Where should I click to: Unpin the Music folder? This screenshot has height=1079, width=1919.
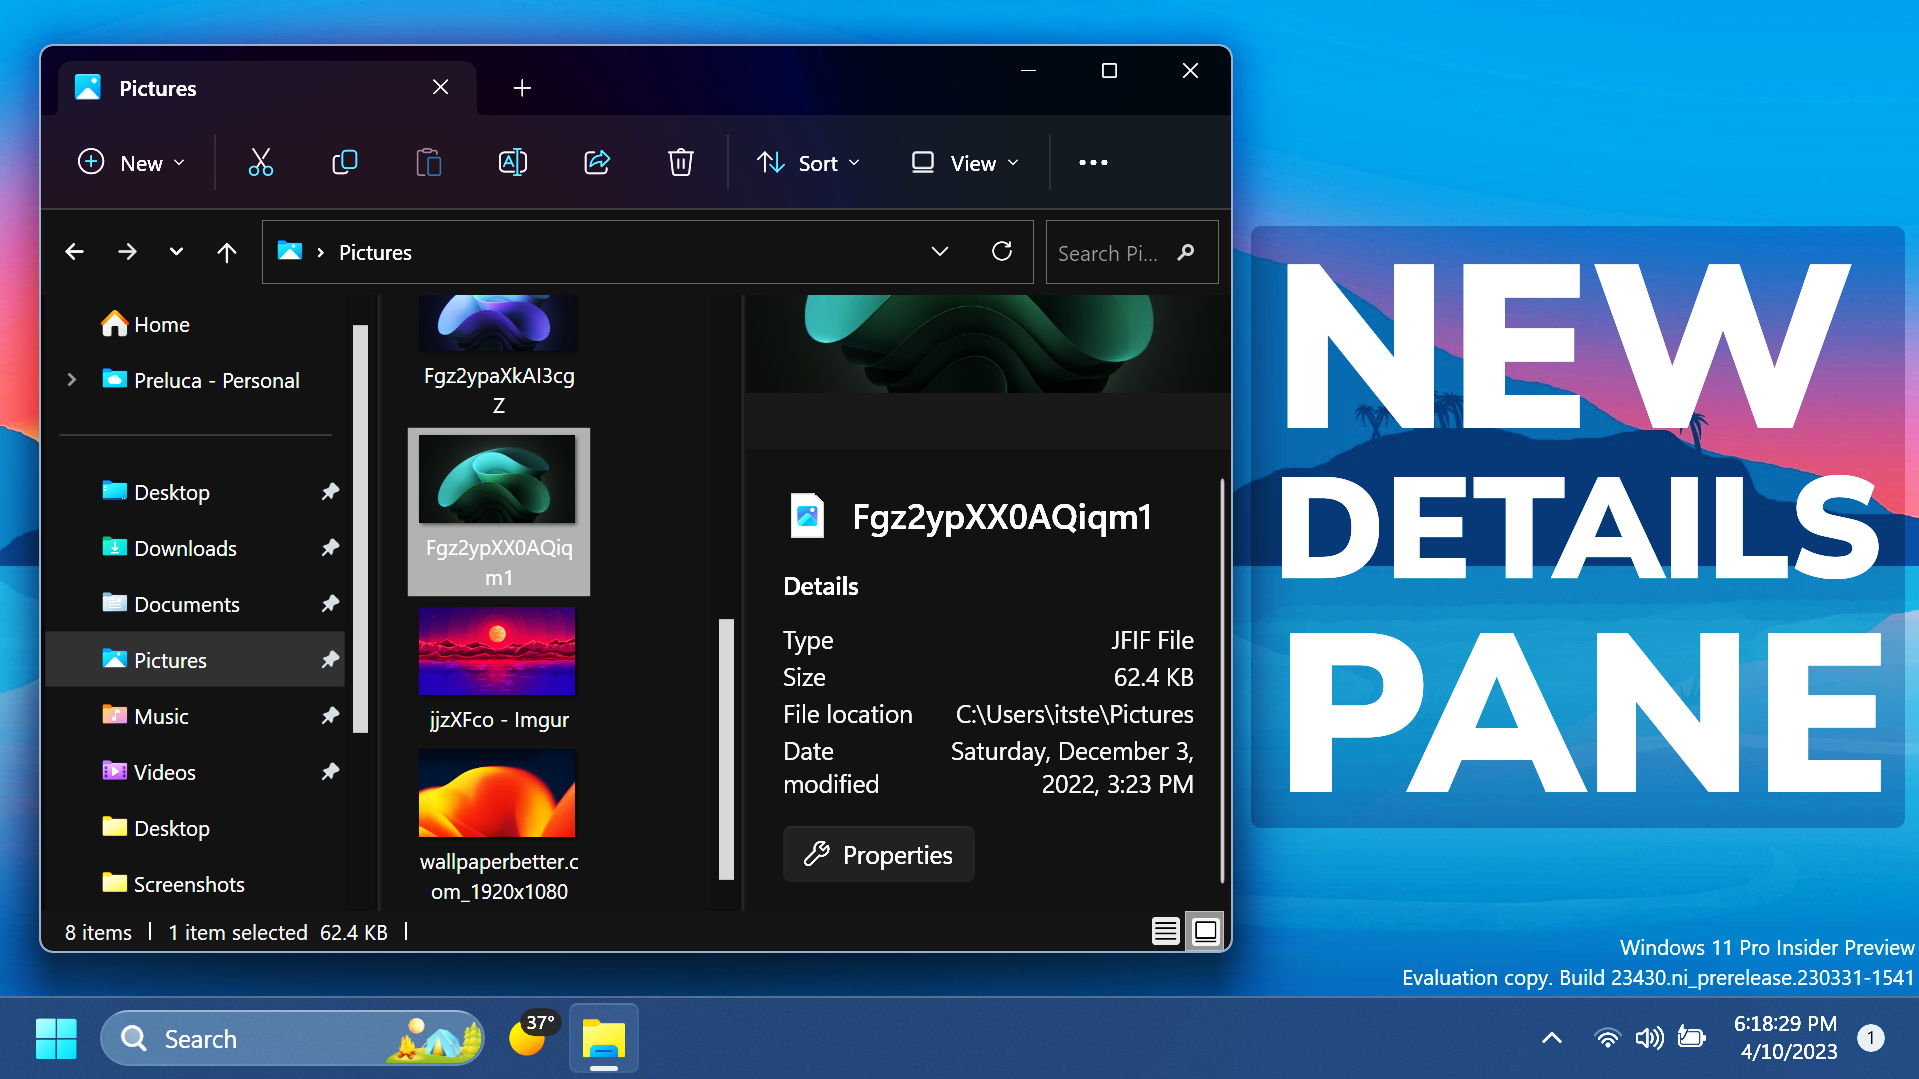[x=330, y=715]
